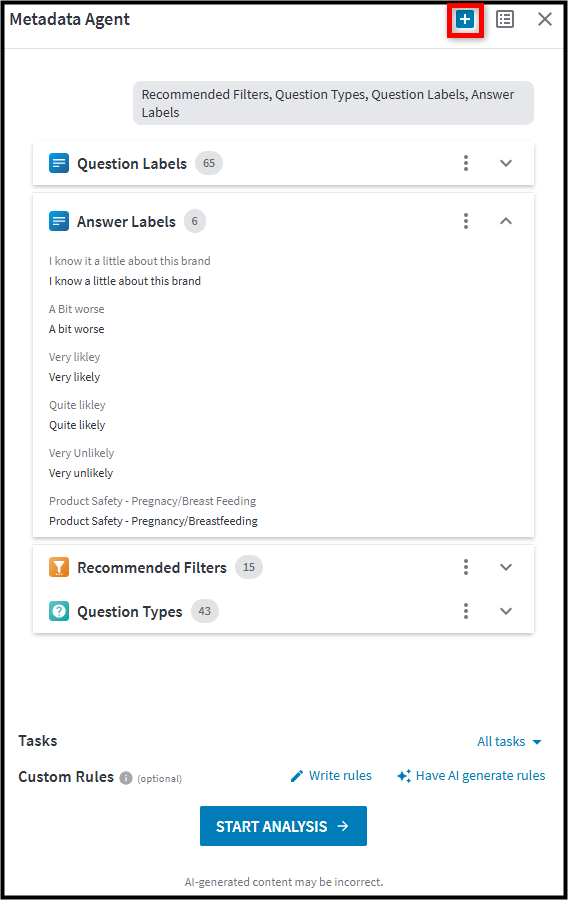Close the Metadata Agent panel

click(544, 20)
